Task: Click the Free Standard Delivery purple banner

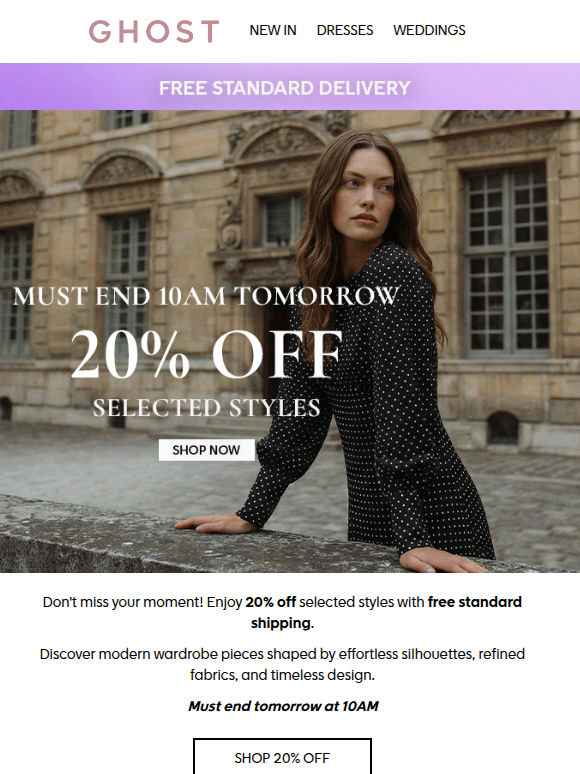Action: (290, 87)
